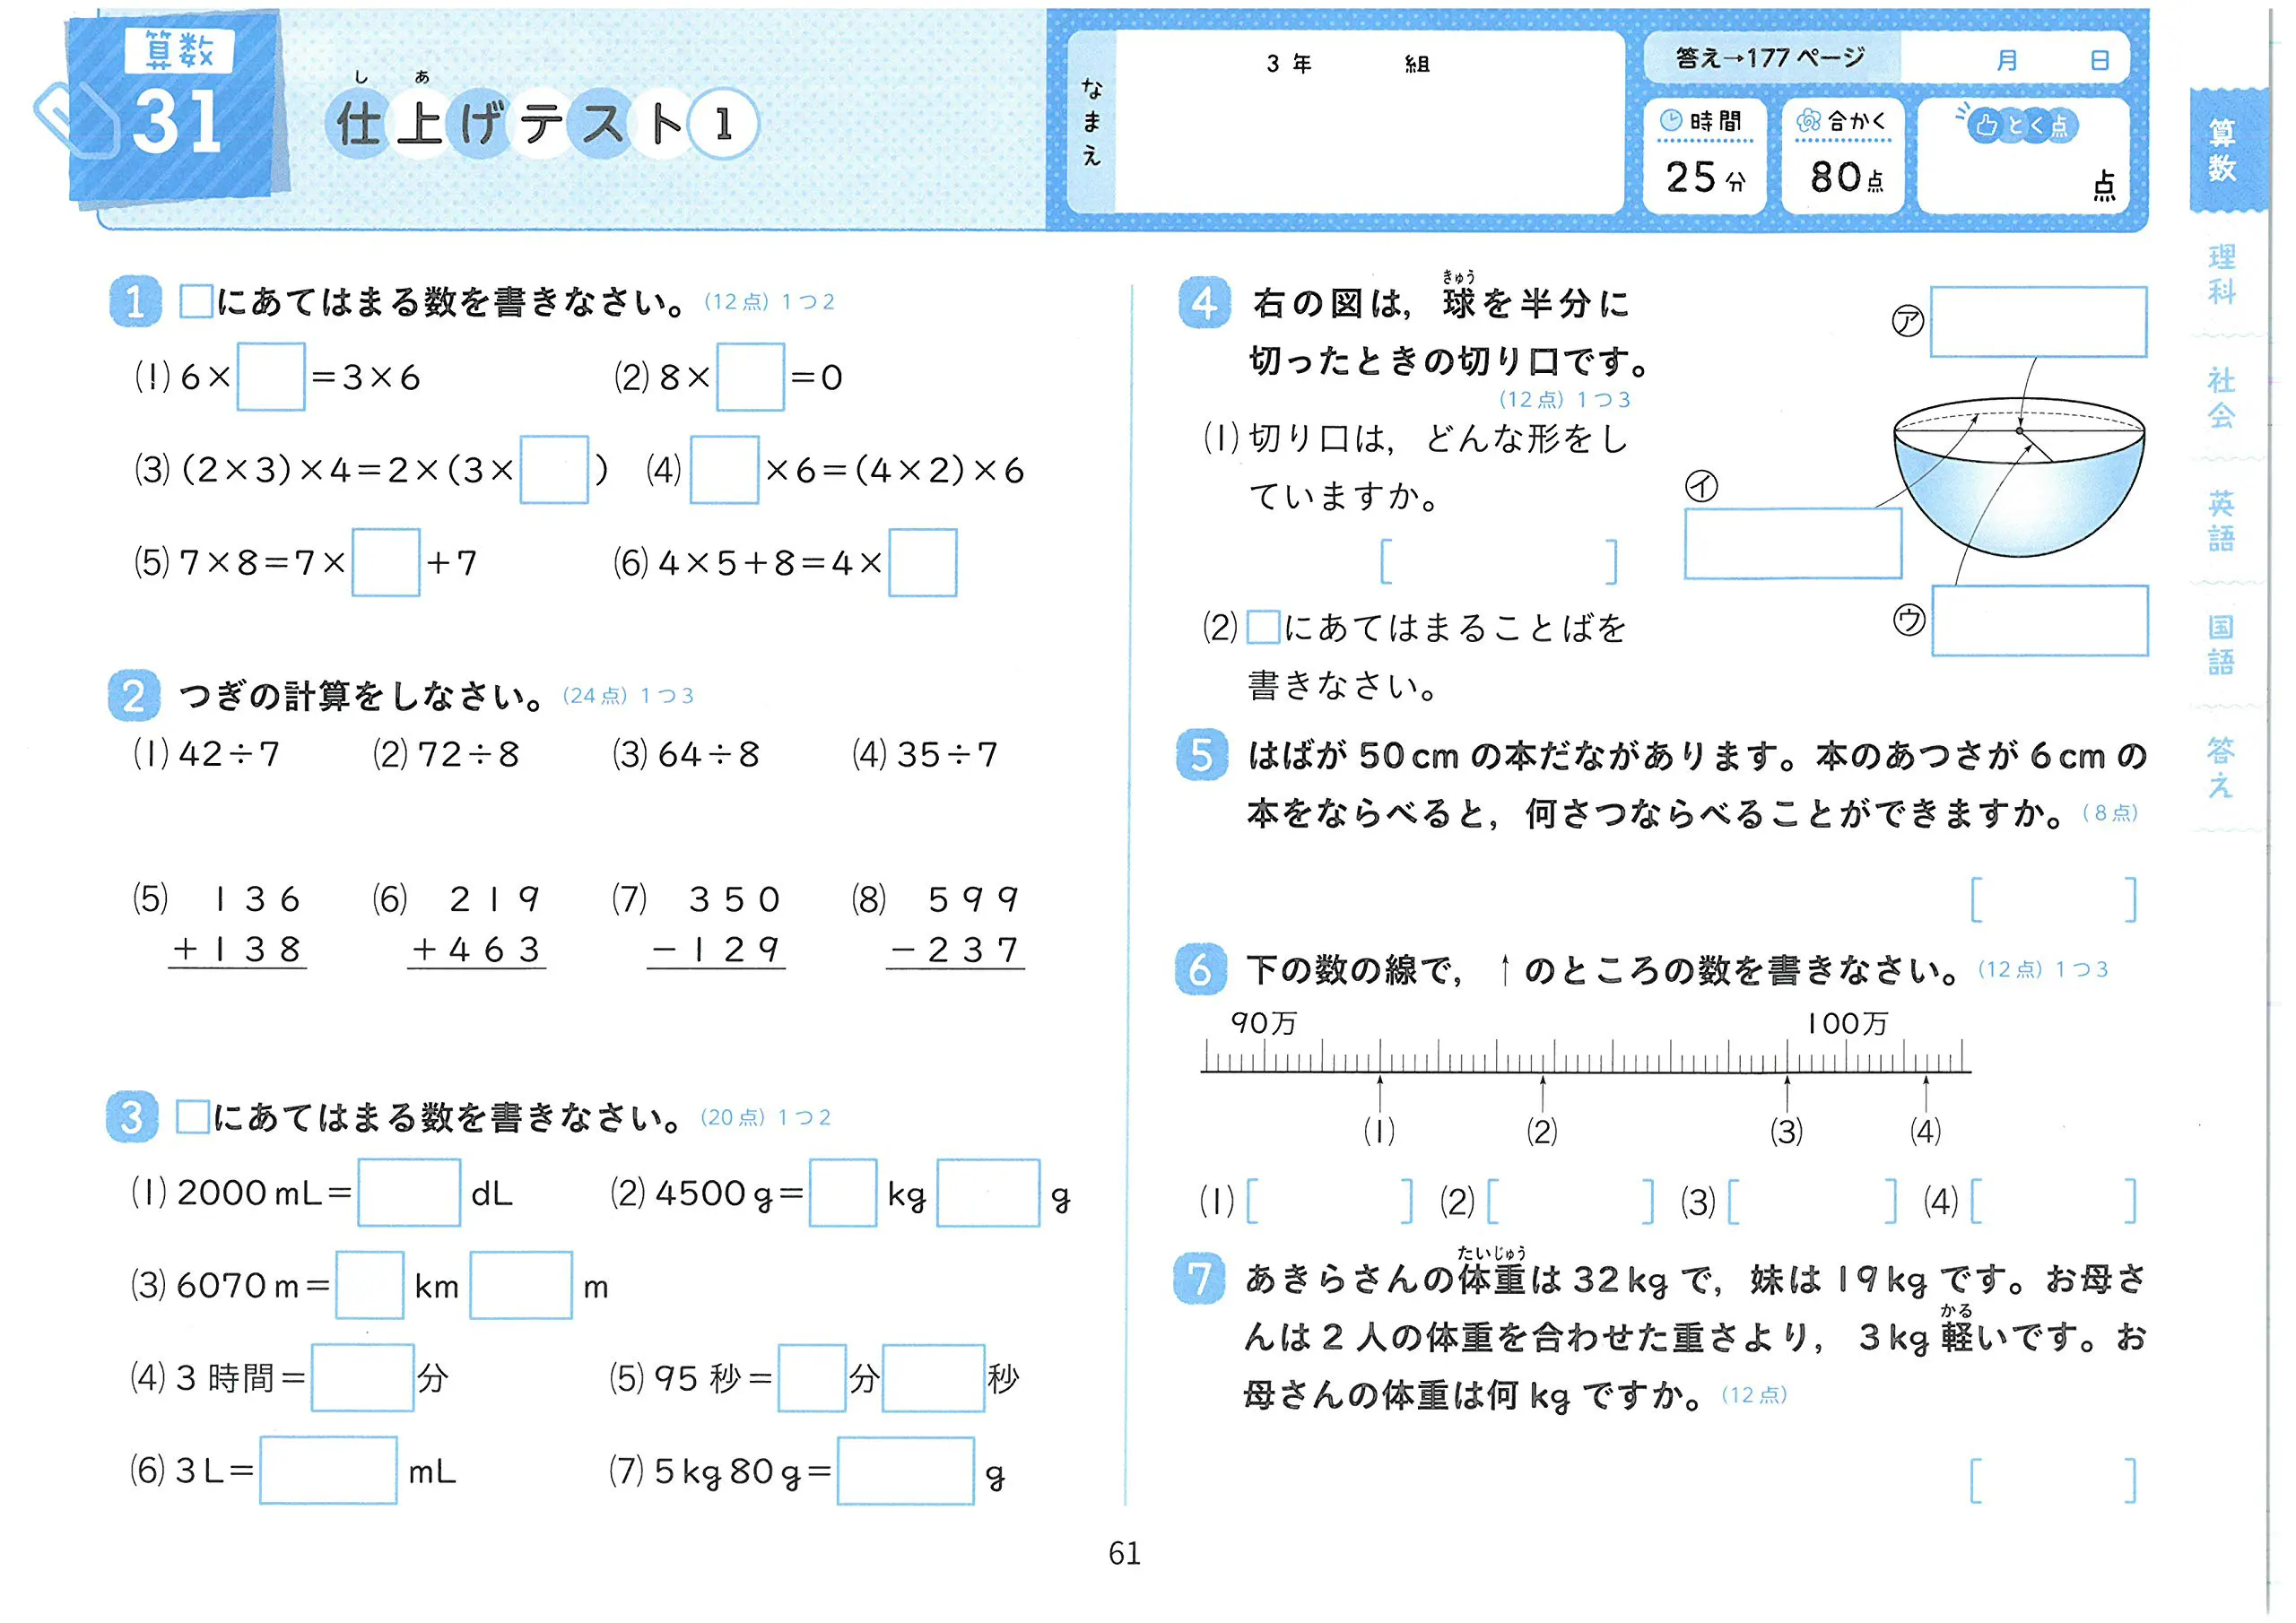Click the answer box labeled ウ
Screen dimensions: 2296x1623
tap(2039, 620)
